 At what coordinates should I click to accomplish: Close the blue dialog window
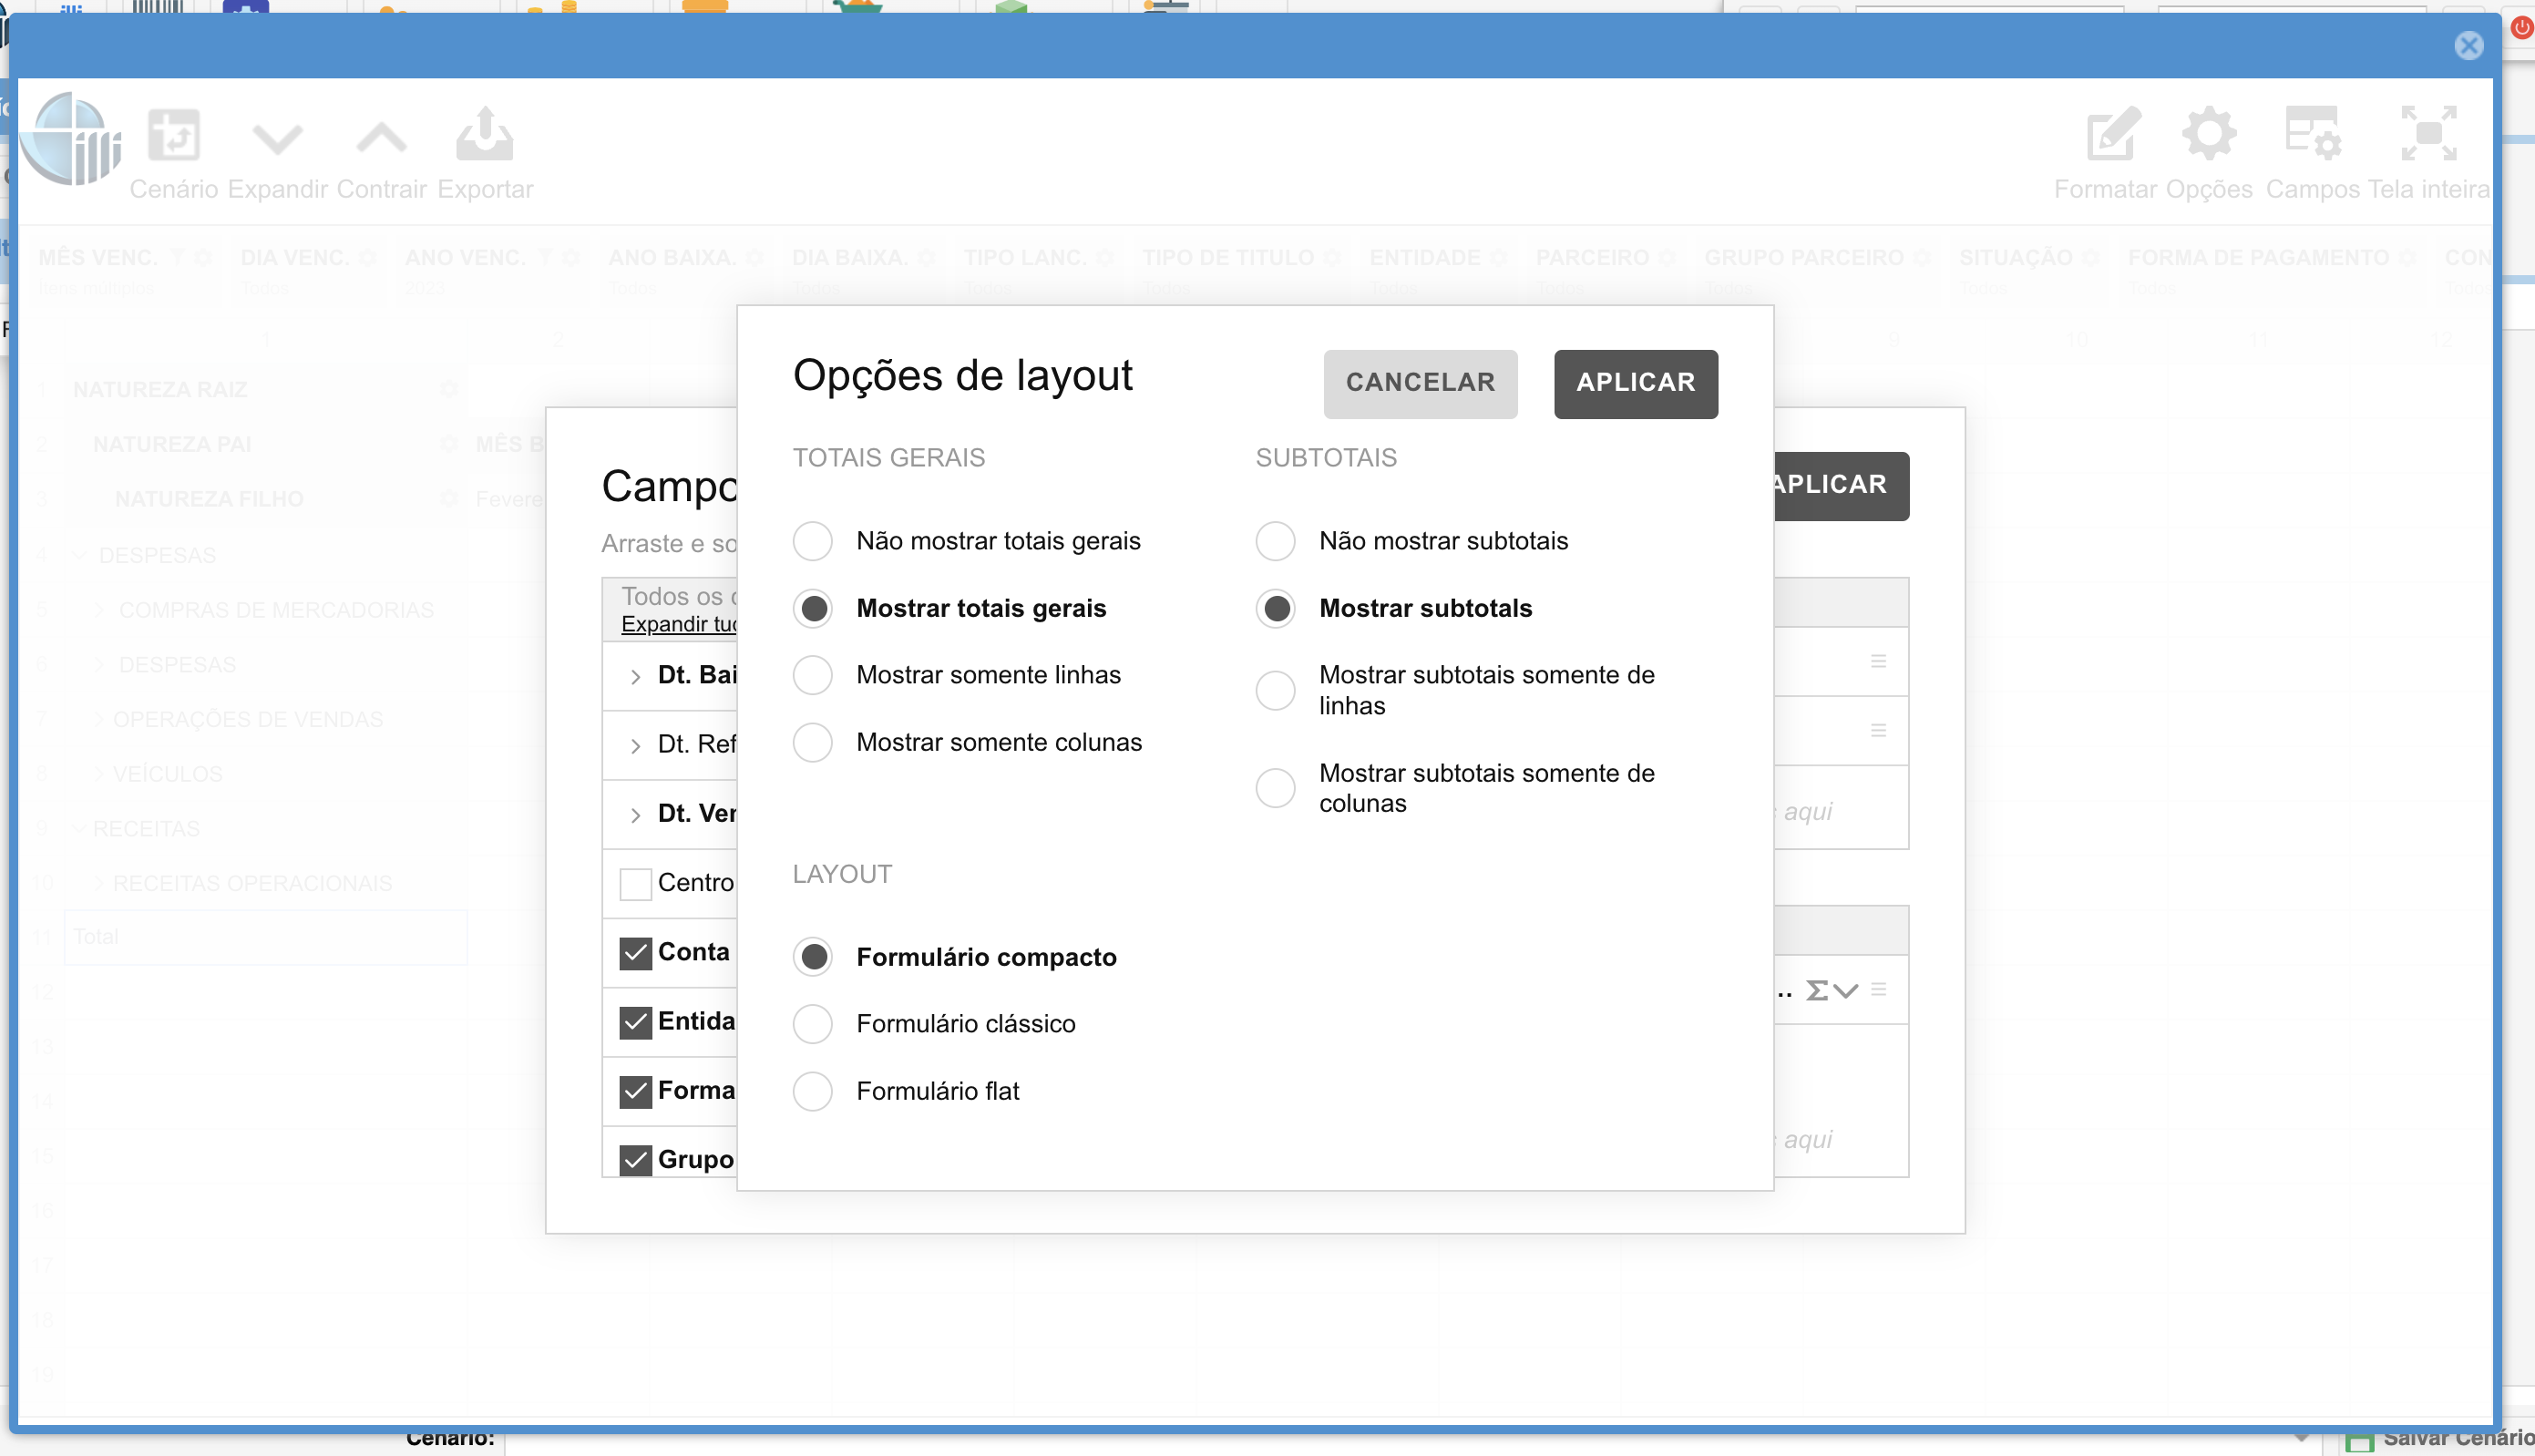2469,46
